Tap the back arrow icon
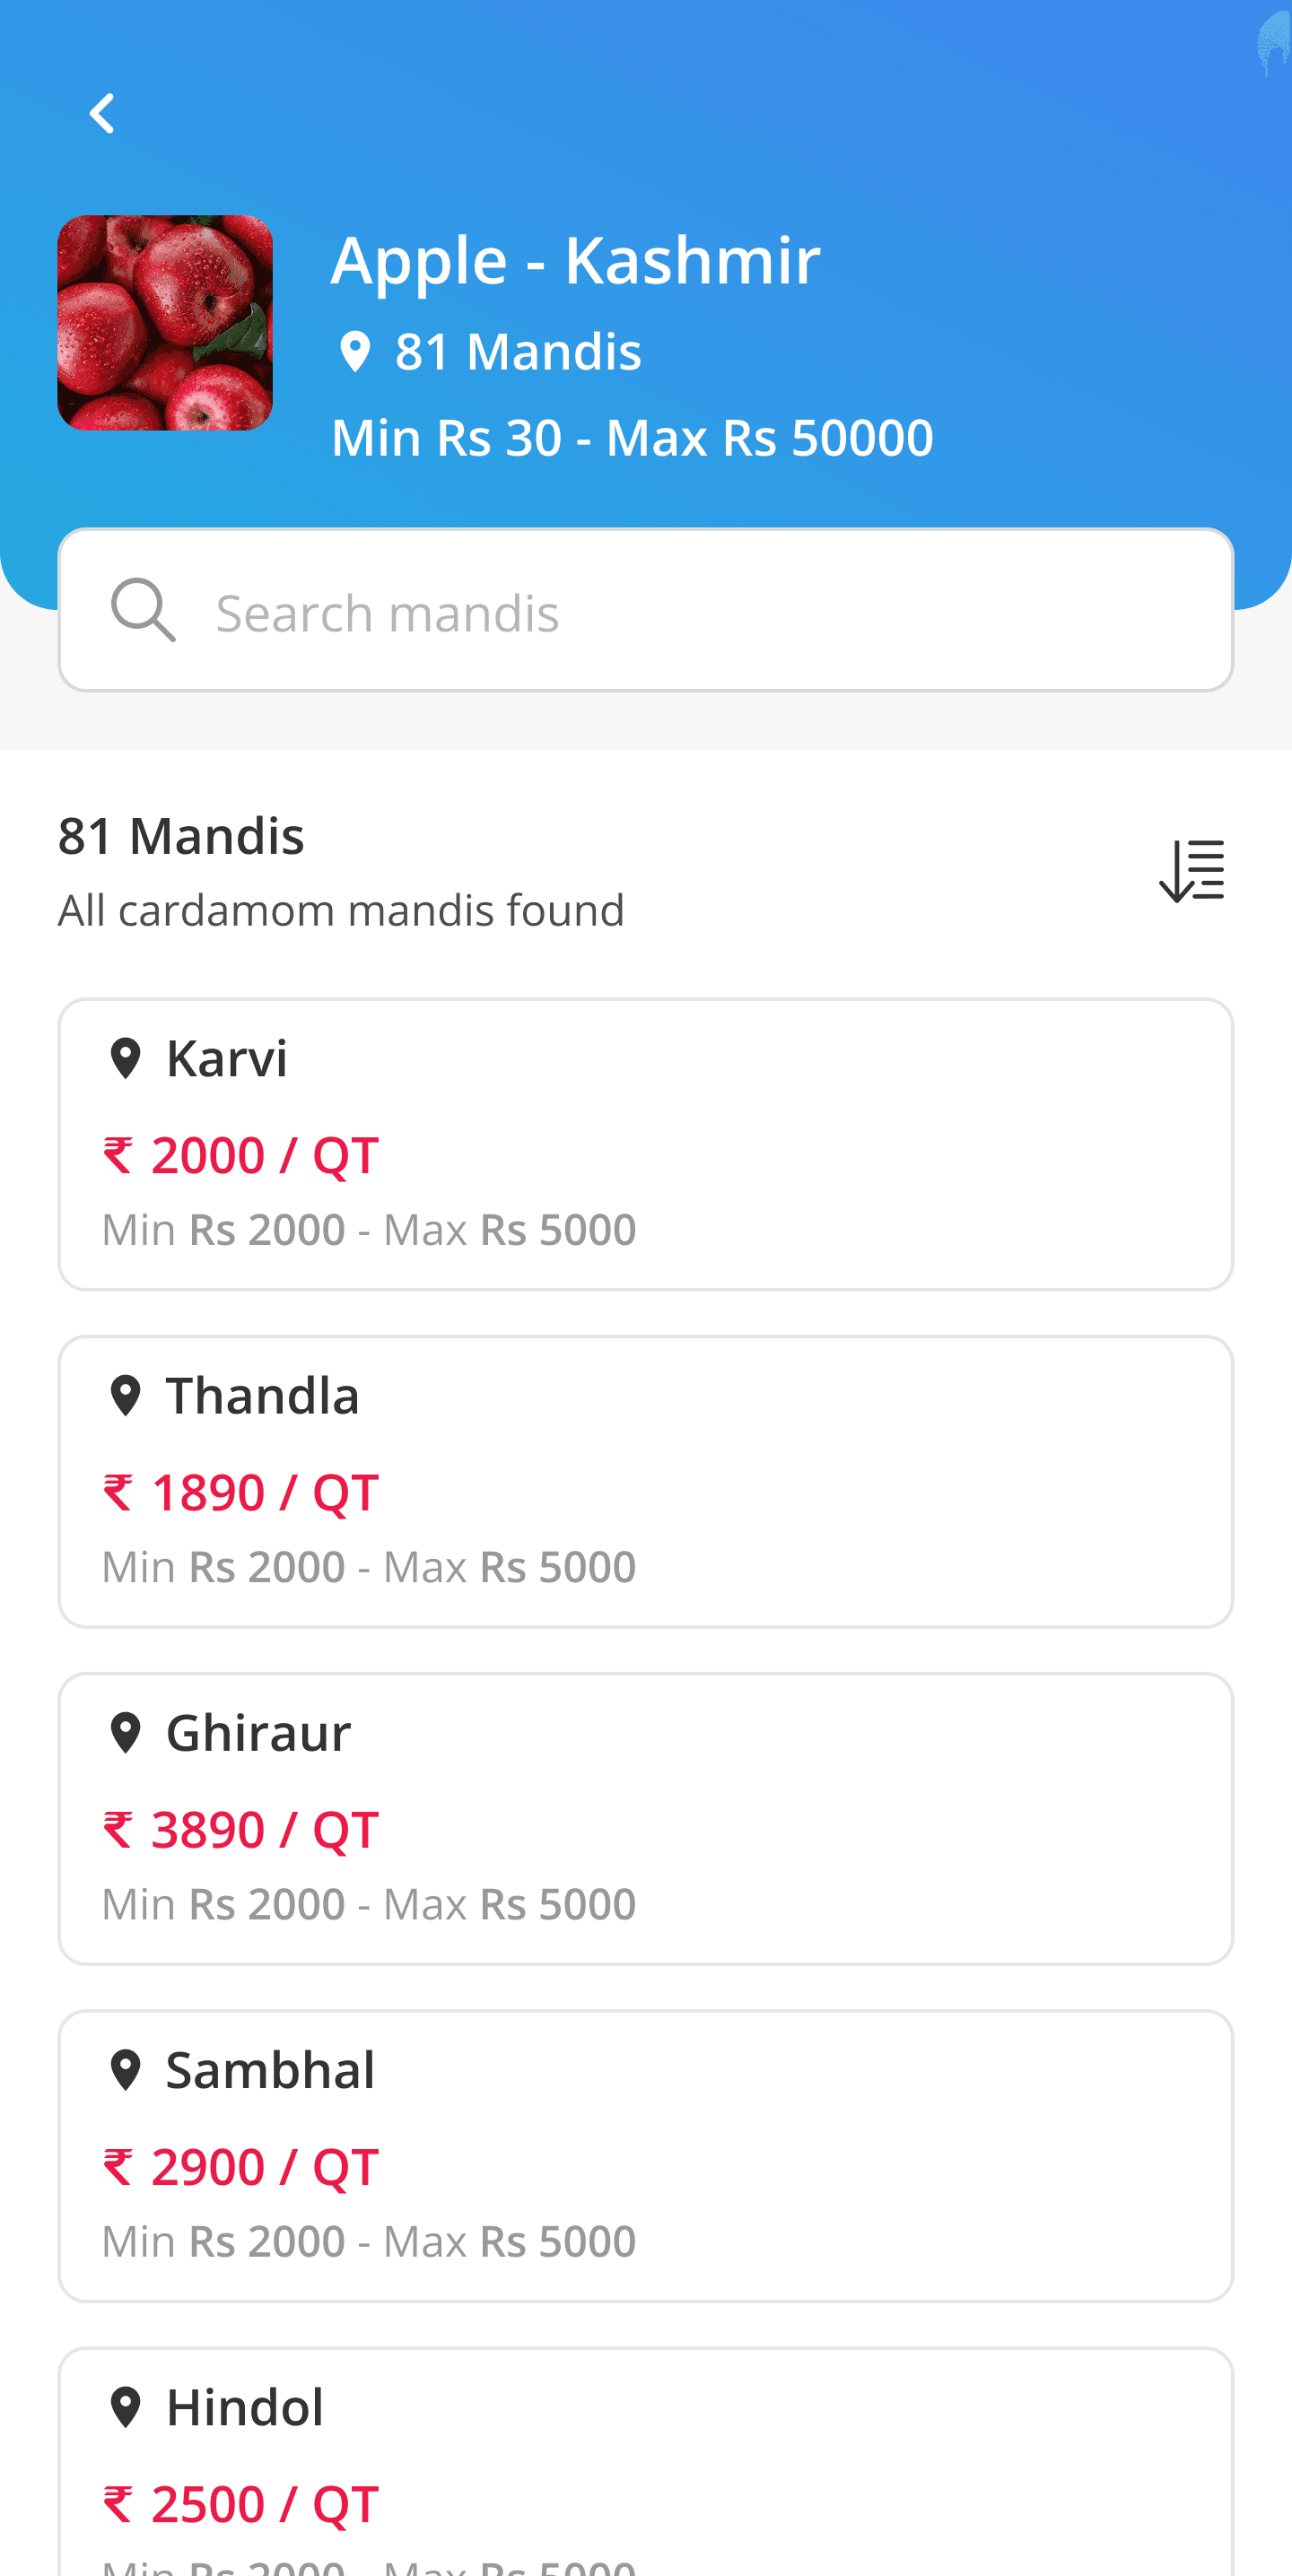The width and height of the screenshot is (1292, 2576). (102, 114)
